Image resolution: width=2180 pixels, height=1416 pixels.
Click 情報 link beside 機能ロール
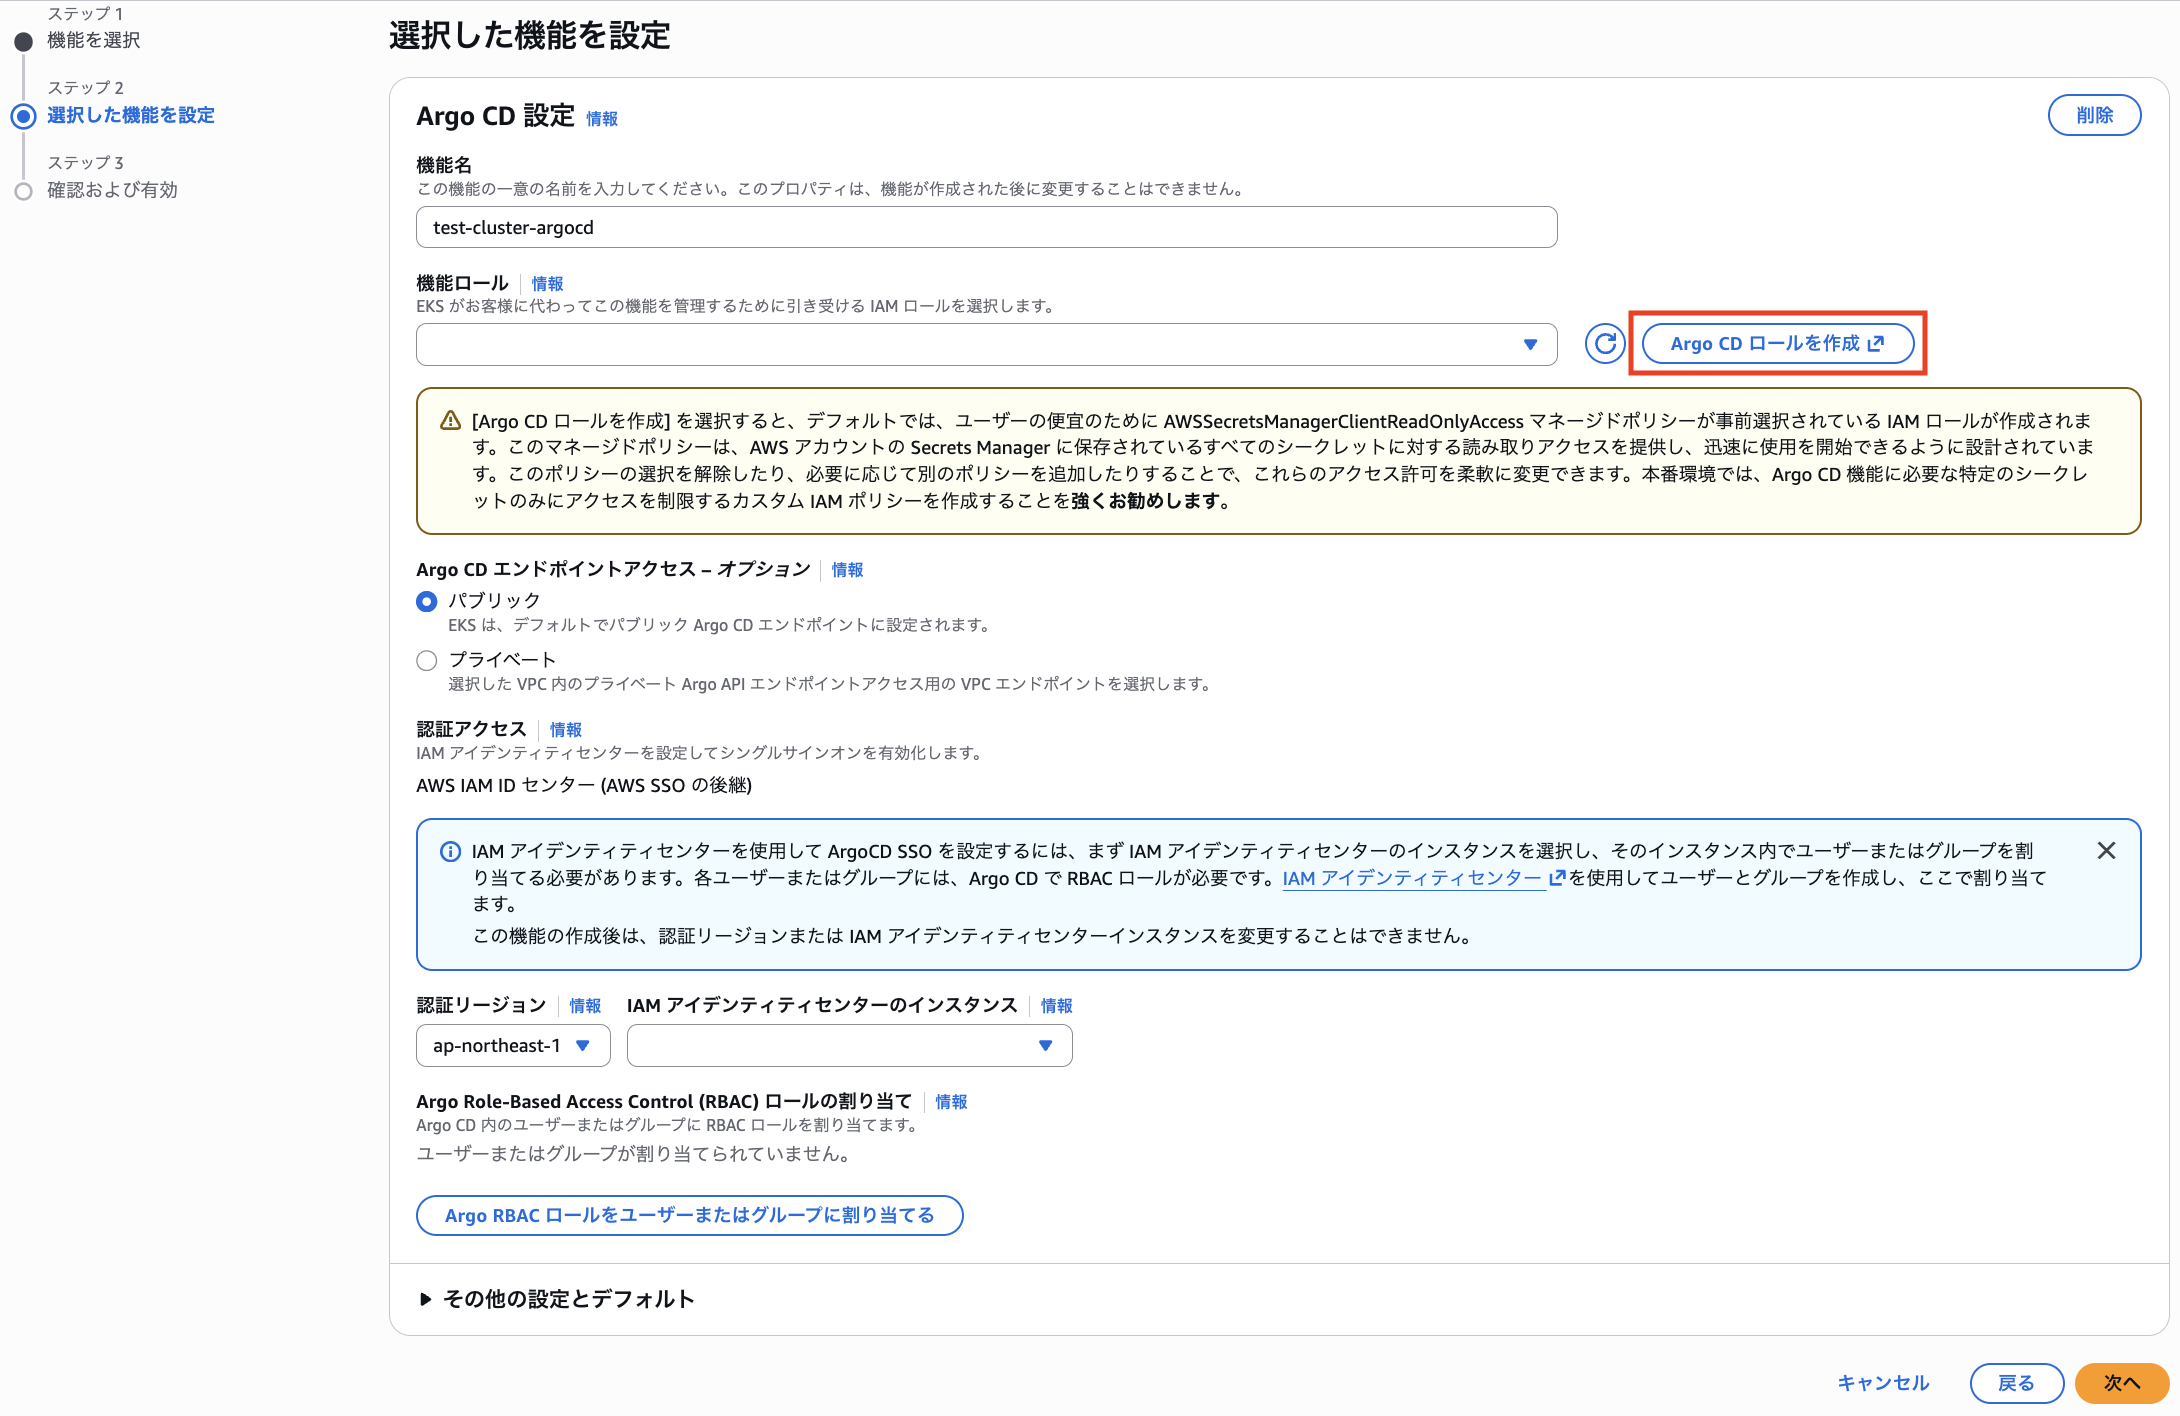547,284
